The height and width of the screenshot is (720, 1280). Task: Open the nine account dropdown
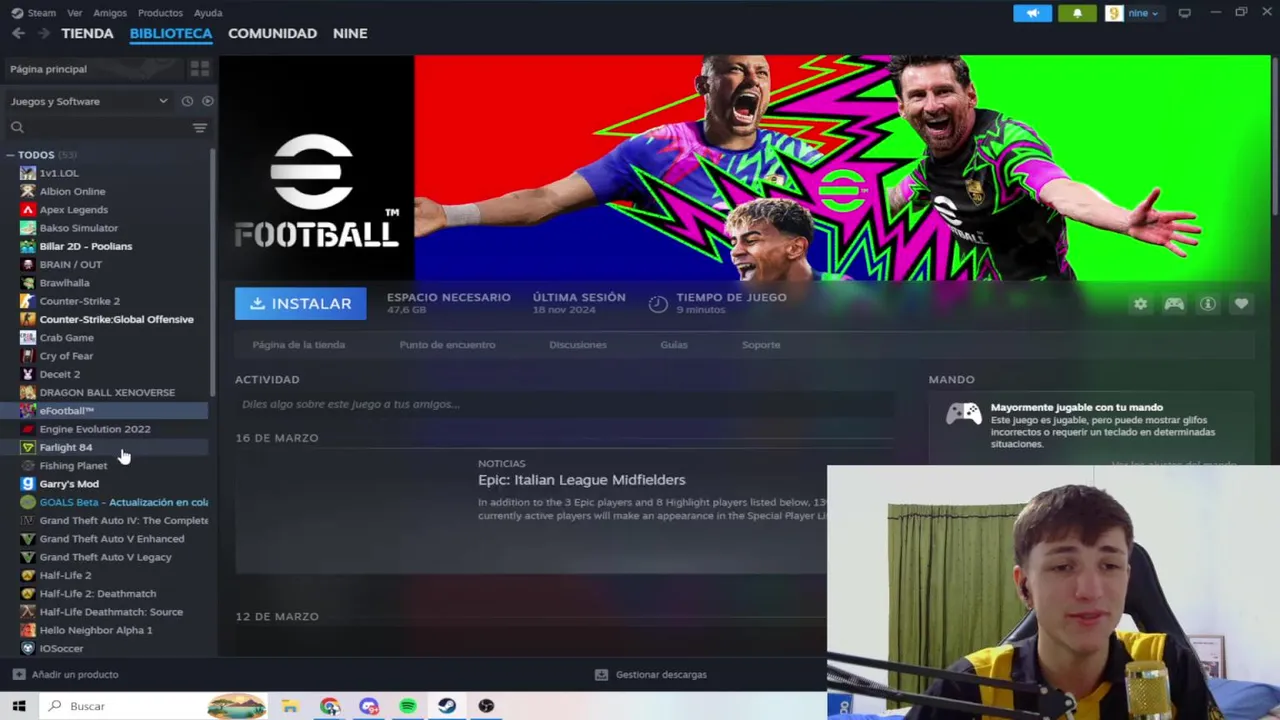(x=1142, y=13)
